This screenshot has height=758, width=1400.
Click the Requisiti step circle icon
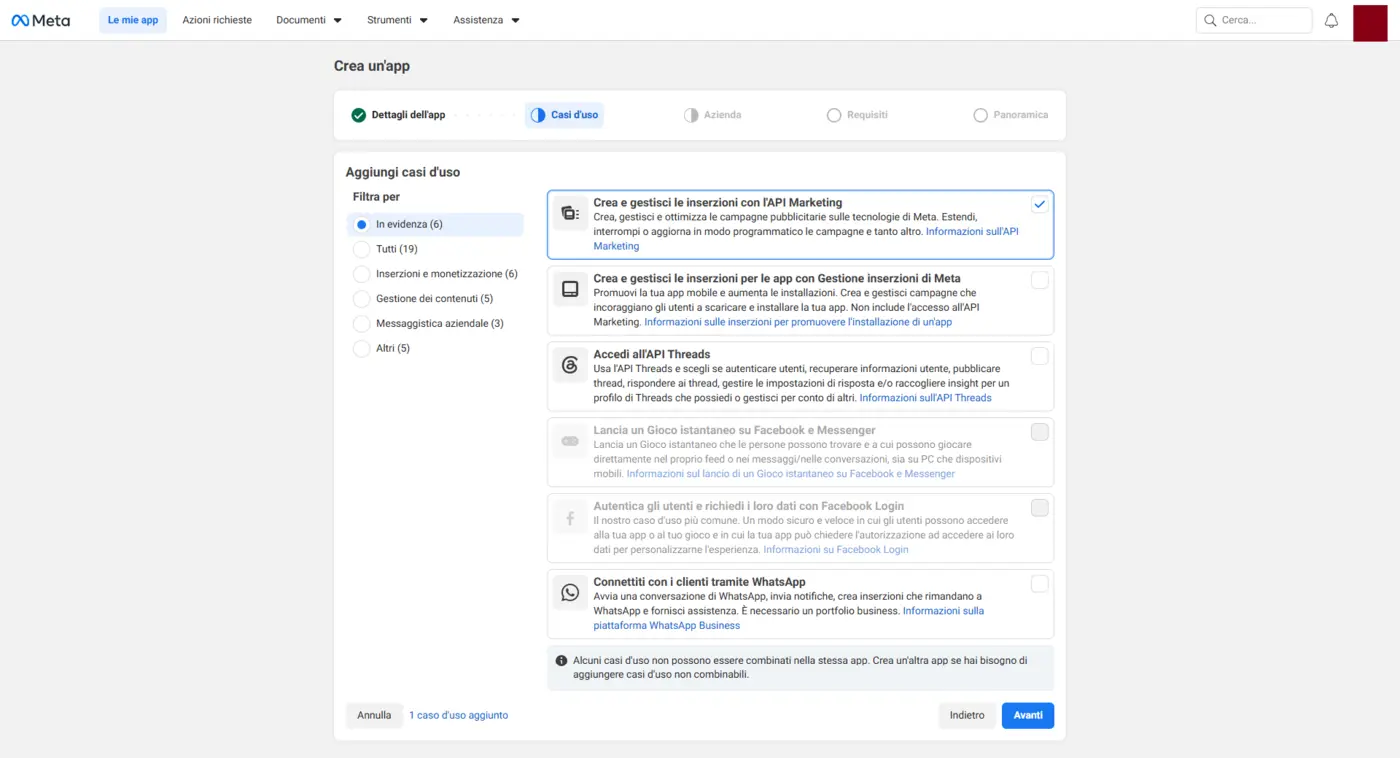(834, 115)
